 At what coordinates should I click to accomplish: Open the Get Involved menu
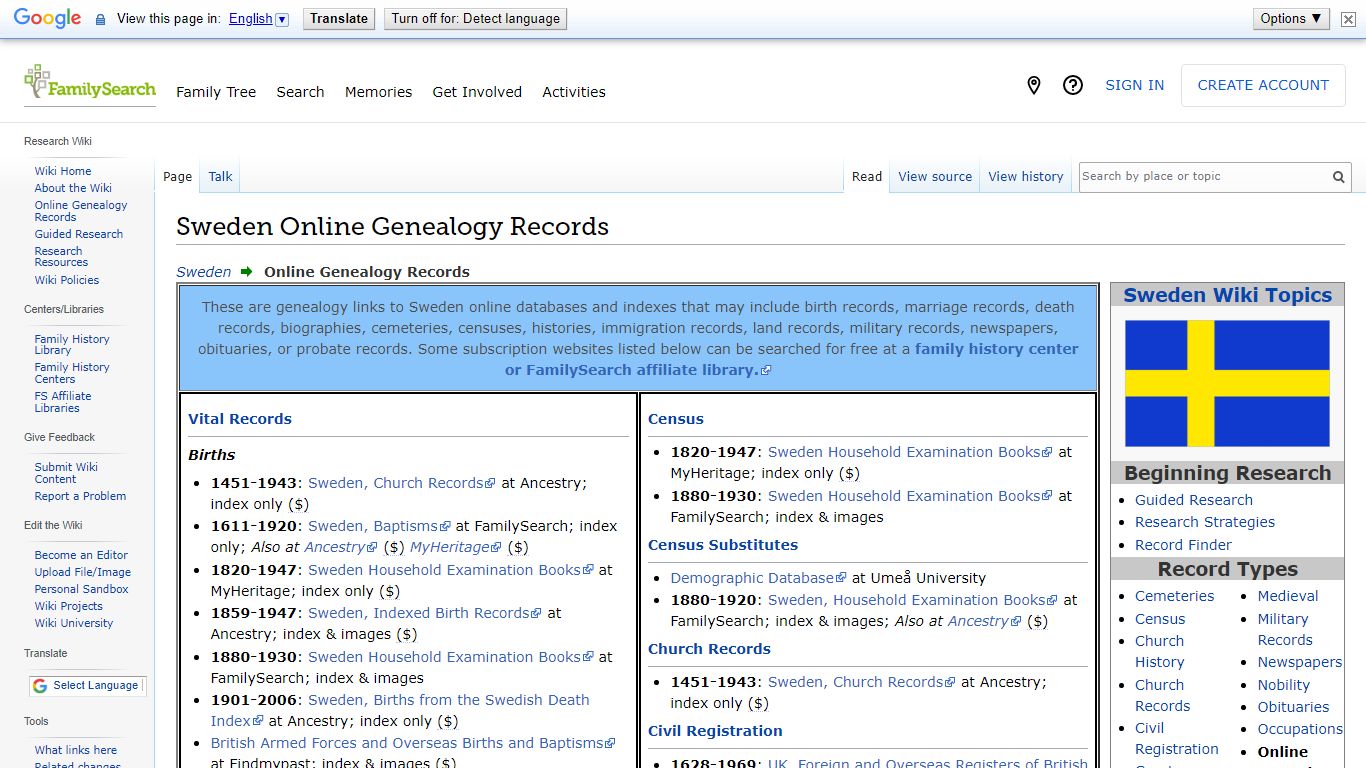point(477,92)
